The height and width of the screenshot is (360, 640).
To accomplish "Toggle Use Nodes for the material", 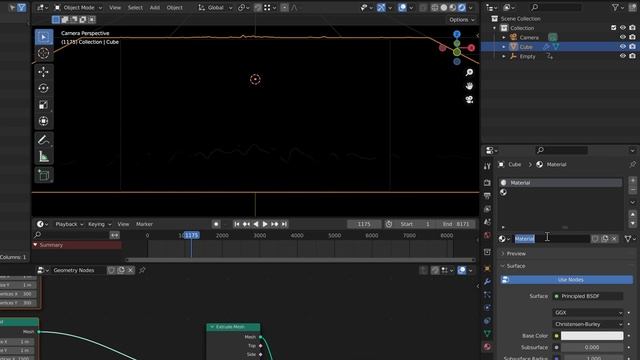I will [567, 280].
